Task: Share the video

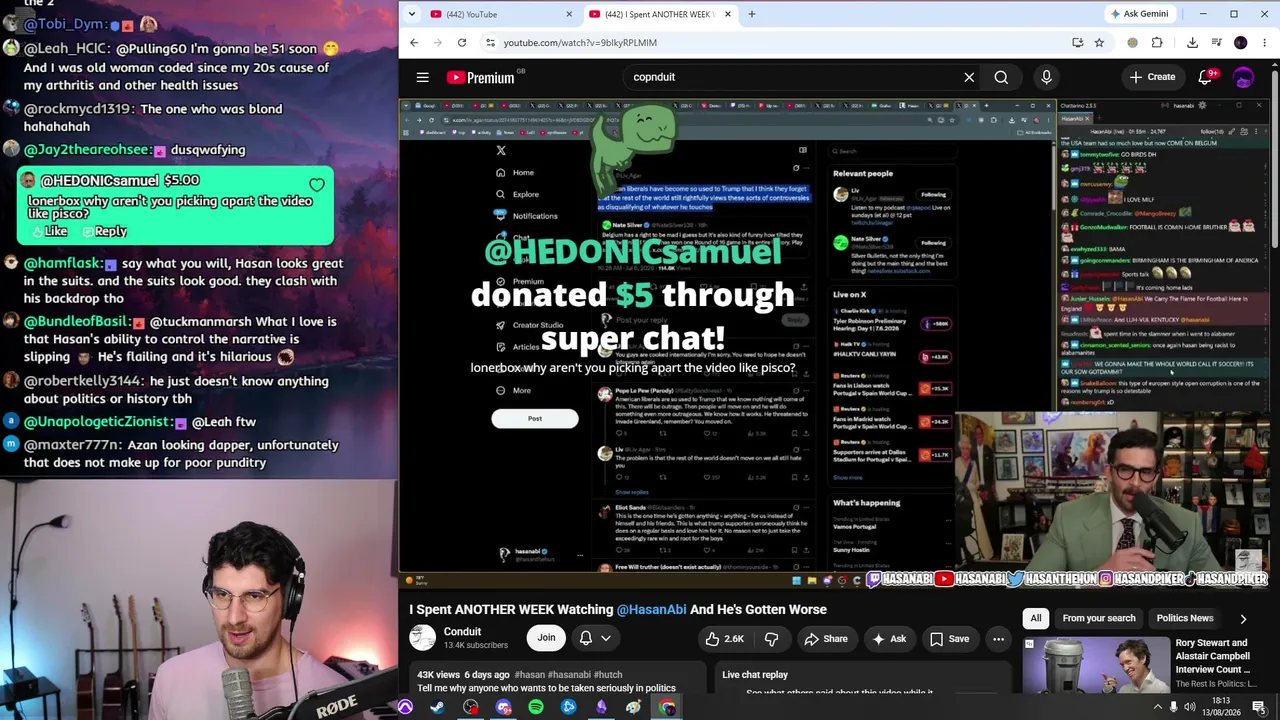Action: [x=826, y=639]
